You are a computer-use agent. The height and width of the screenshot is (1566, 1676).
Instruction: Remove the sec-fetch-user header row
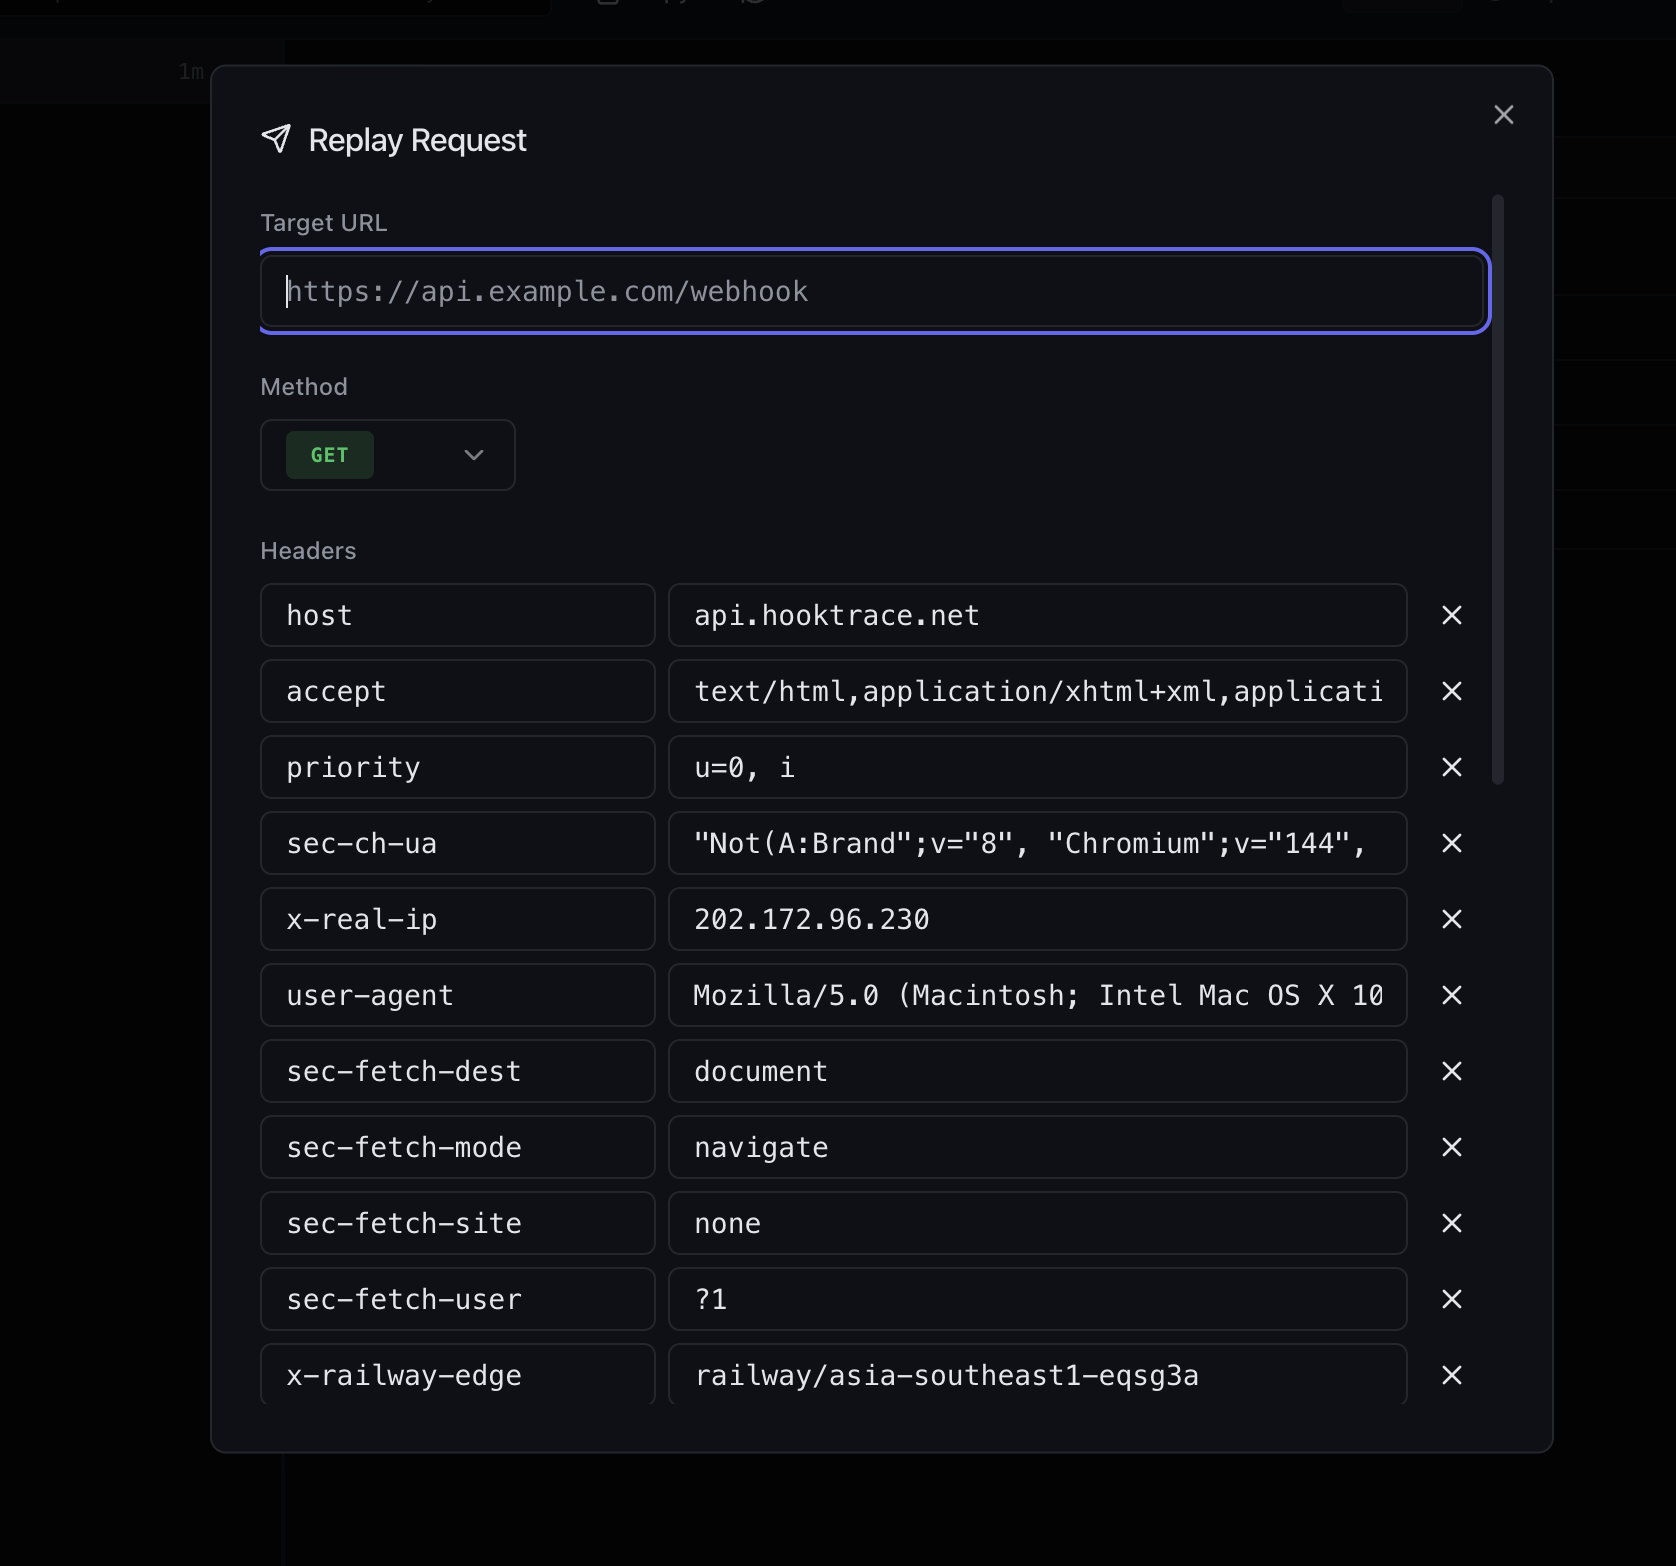(x=1451, y=1299)
